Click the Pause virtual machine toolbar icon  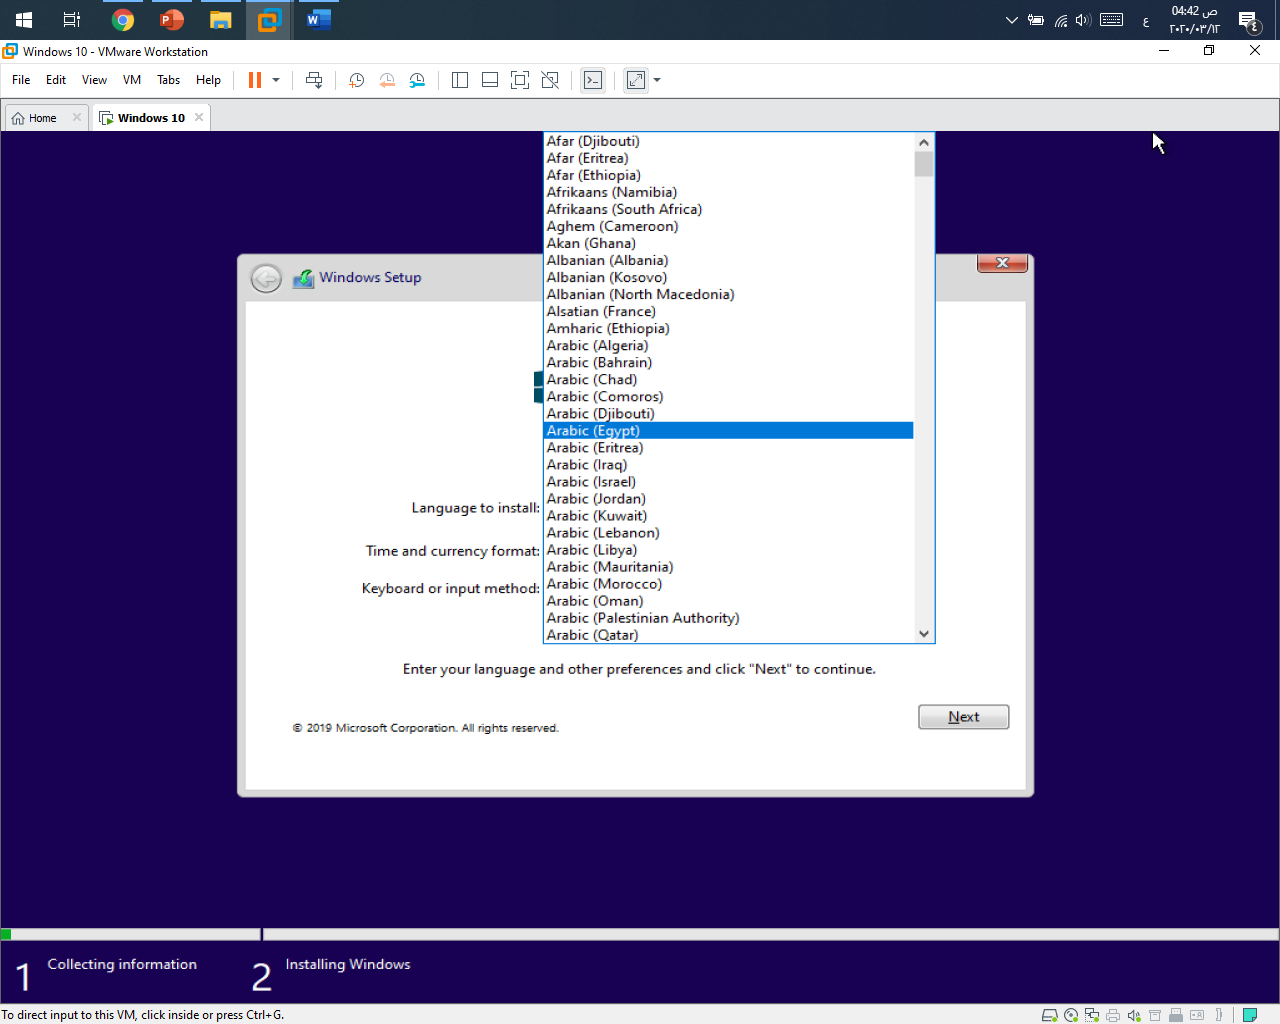255,80
